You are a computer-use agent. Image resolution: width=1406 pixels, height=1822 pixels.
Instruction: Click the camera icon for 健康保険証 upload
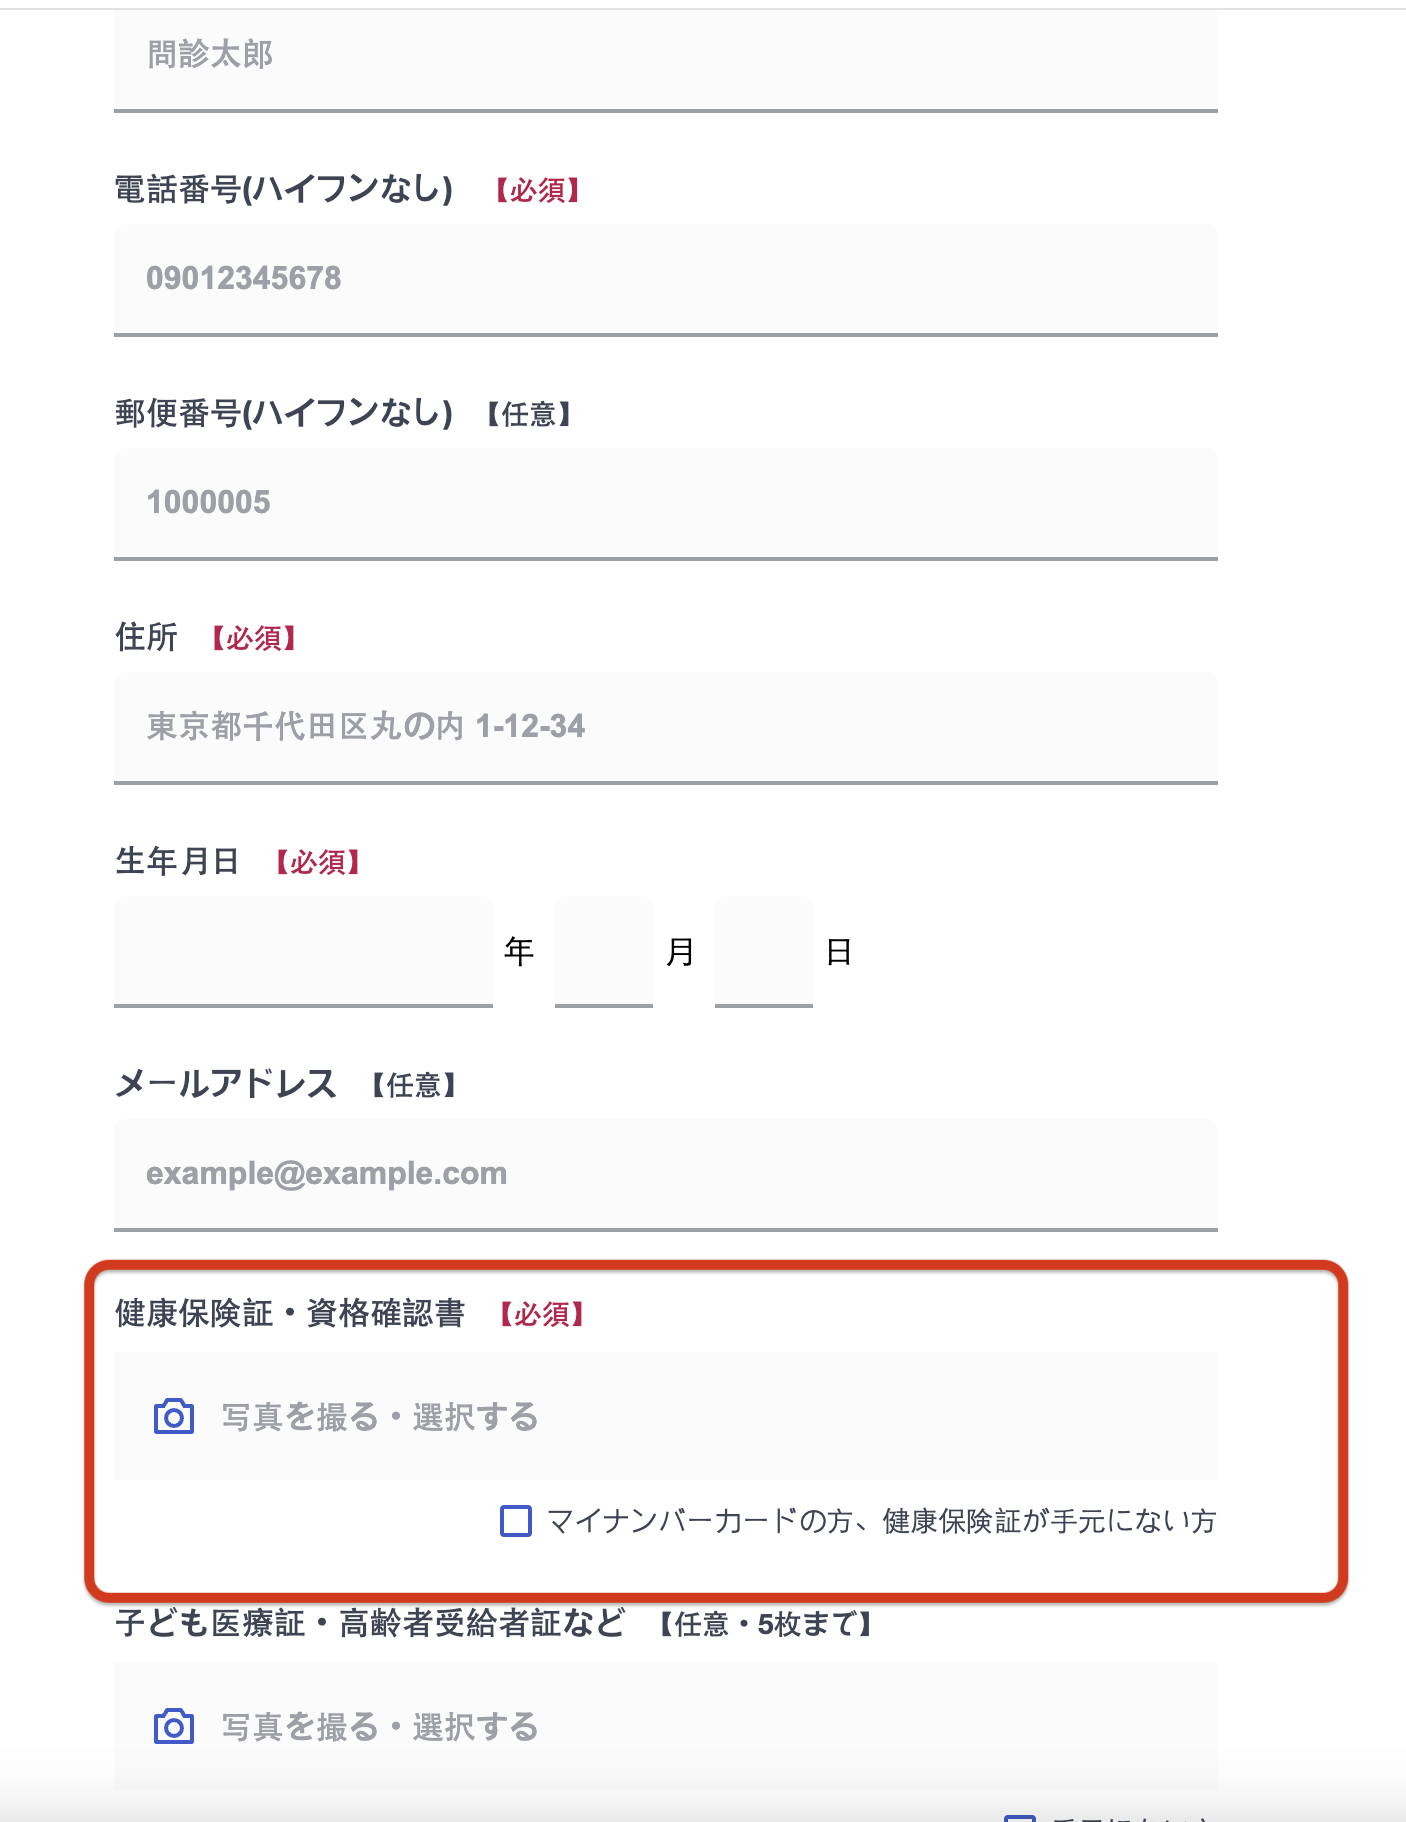174,1416
